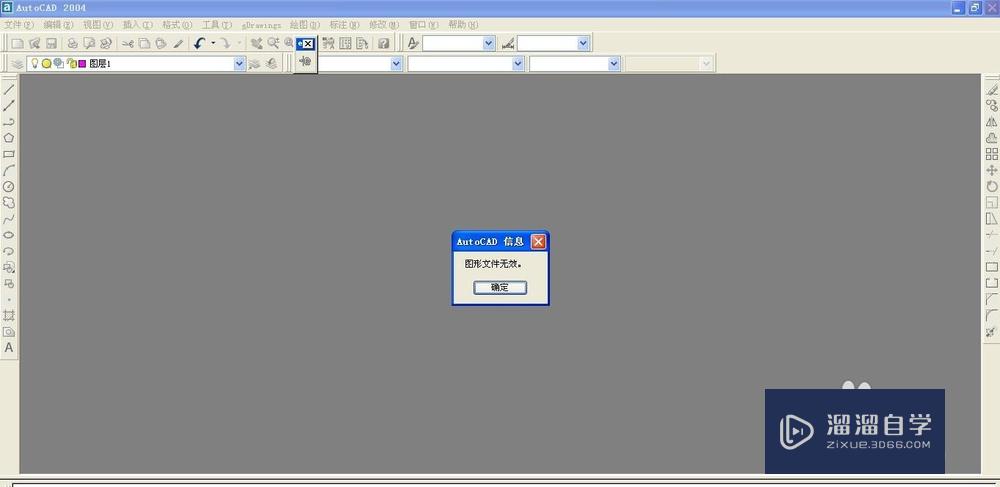Click the Help question mark icon
Screen dimensions: 1000x487
coord(383,43)
